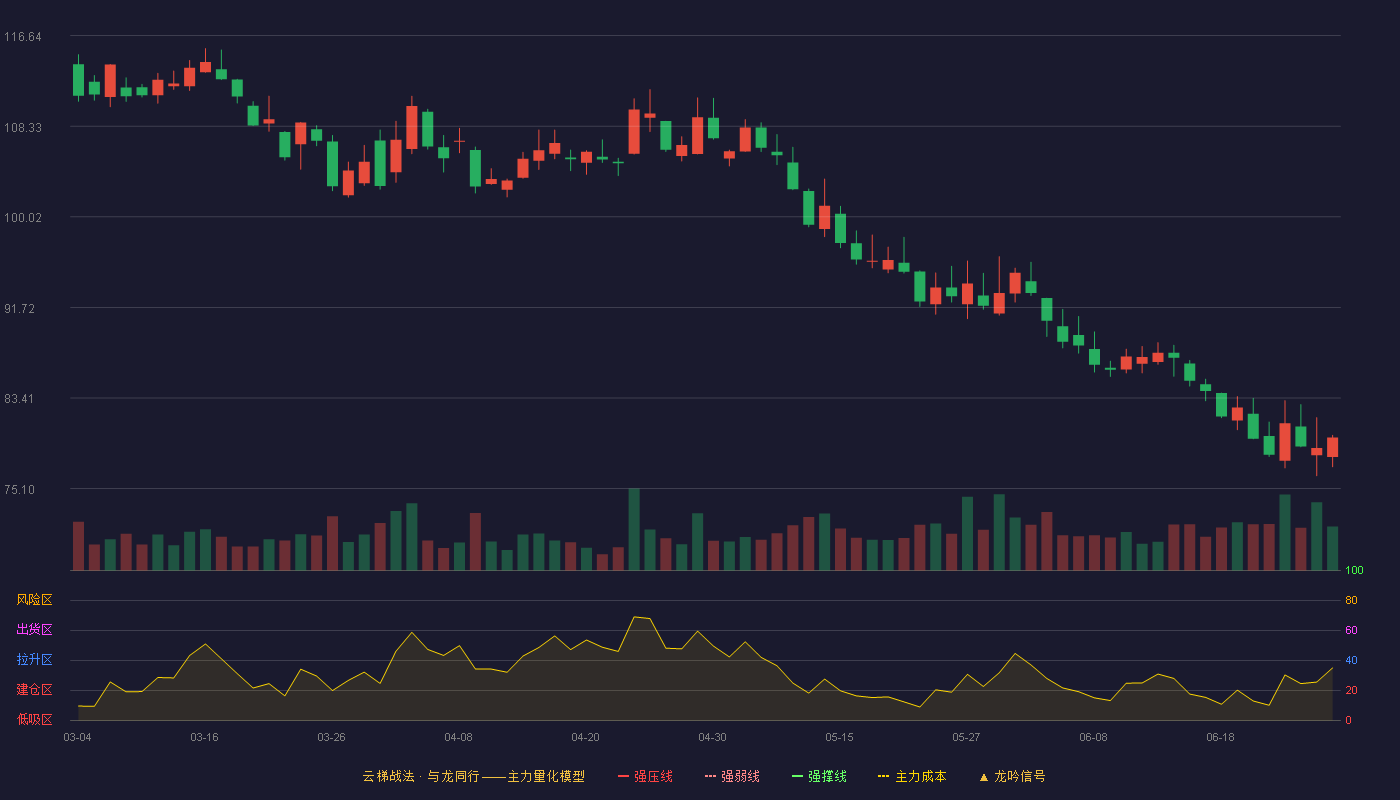
Task: Click the red 20 indicator axis value
Action: coord(1351,691)
